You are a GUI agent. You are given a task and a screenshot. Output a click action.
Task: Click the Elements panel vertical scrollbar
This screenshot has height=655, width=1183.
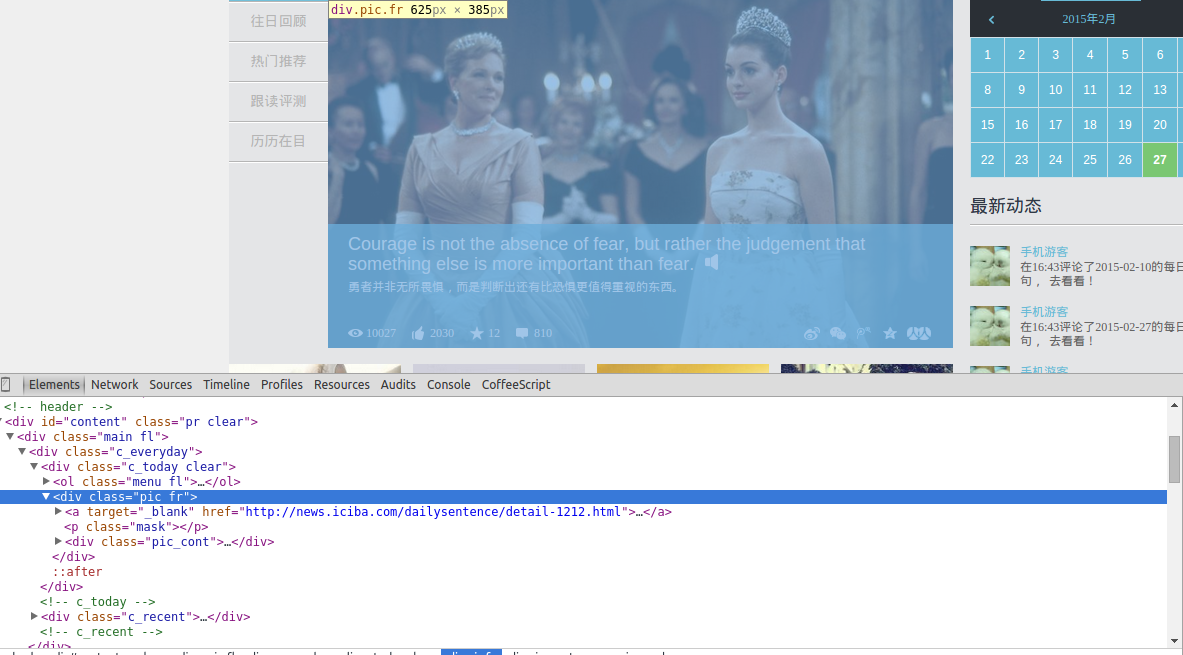point(1174,459)
